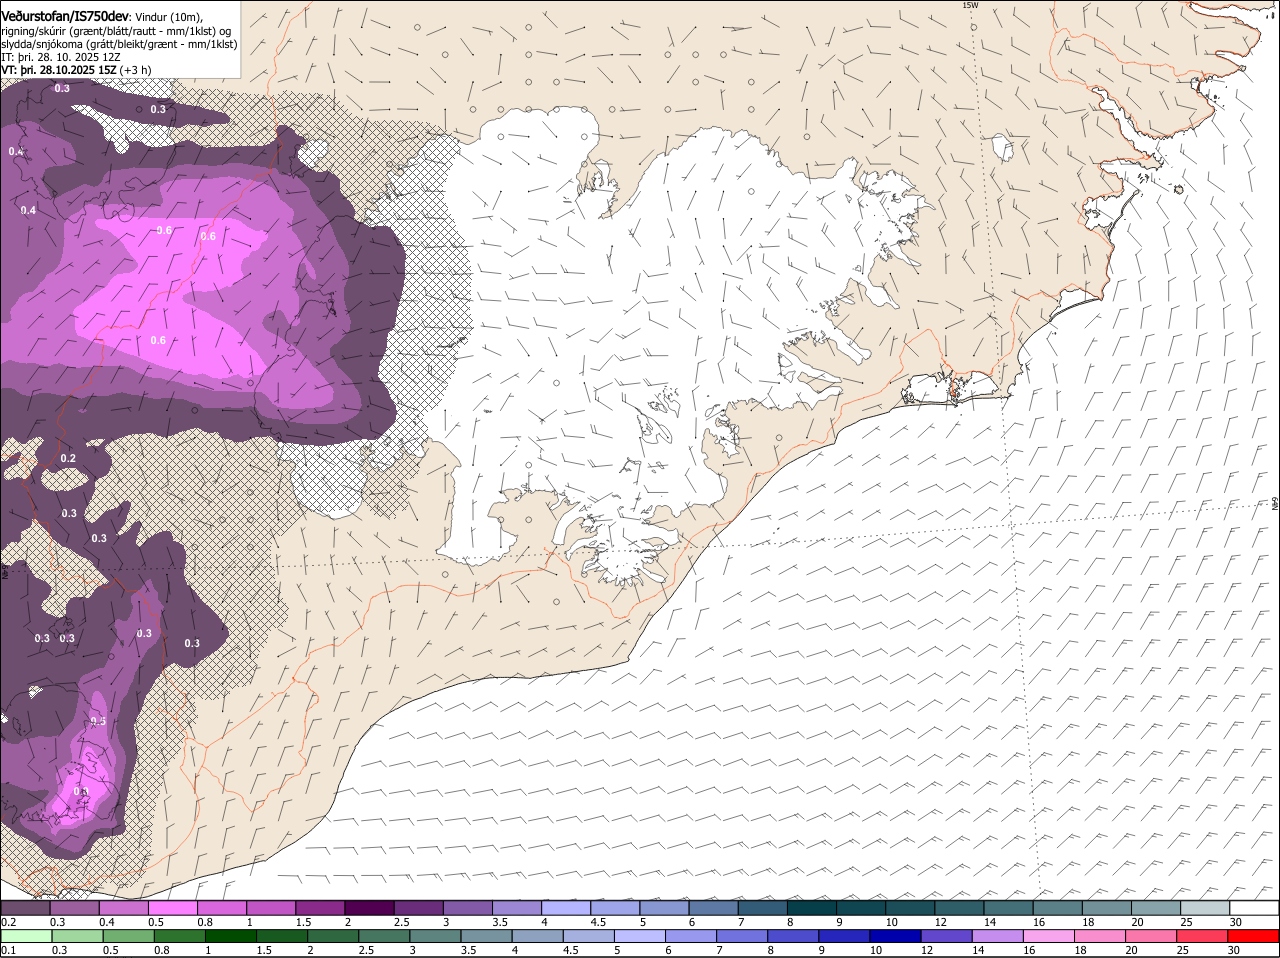The width and height of the screenshot is (1280, 958).
Task: Click the initial time line IT: þri. 28. 10. 2025 12Z
Action: coord(61,57)
